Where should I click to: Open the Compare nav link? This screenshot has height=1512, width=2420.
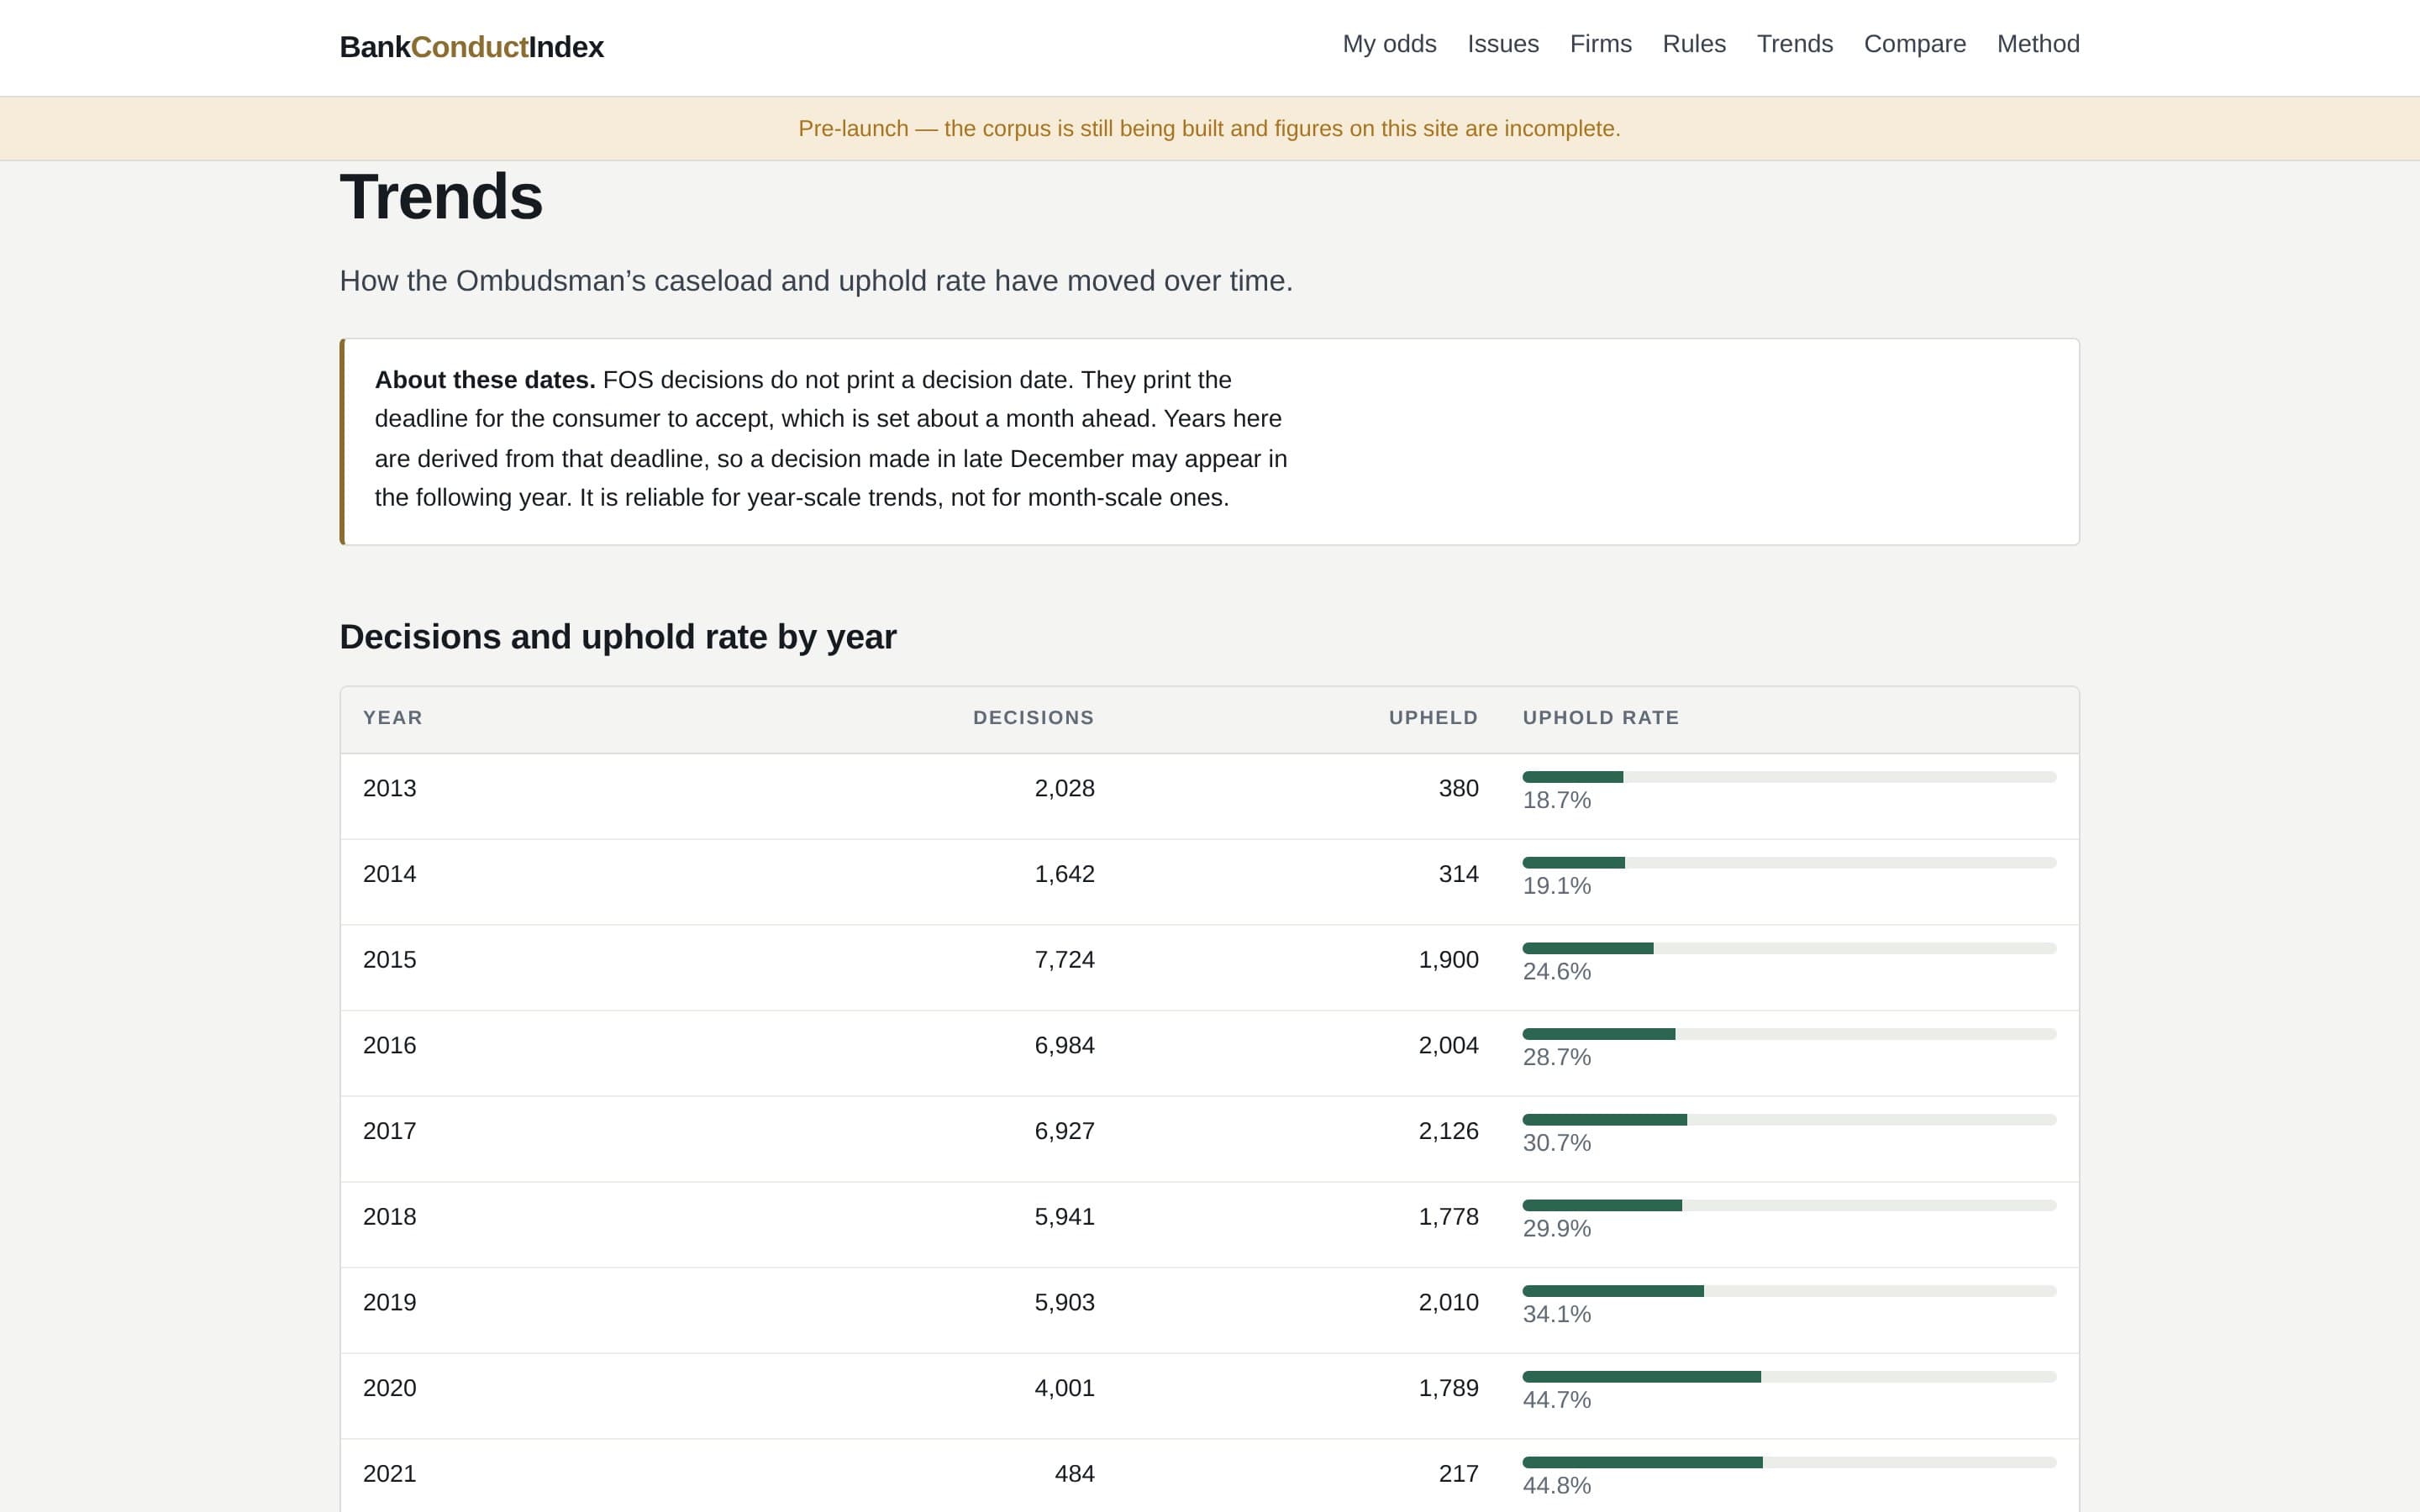[1915, 44]
